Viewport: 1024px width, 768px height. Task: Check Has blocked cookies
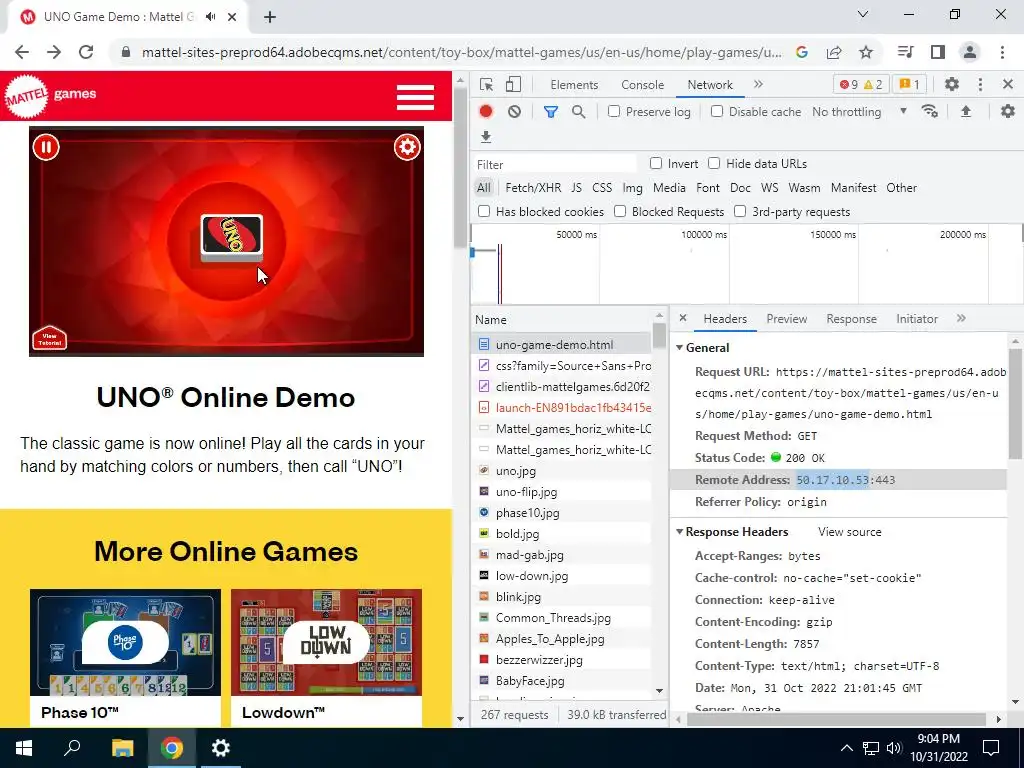point(484,212)
